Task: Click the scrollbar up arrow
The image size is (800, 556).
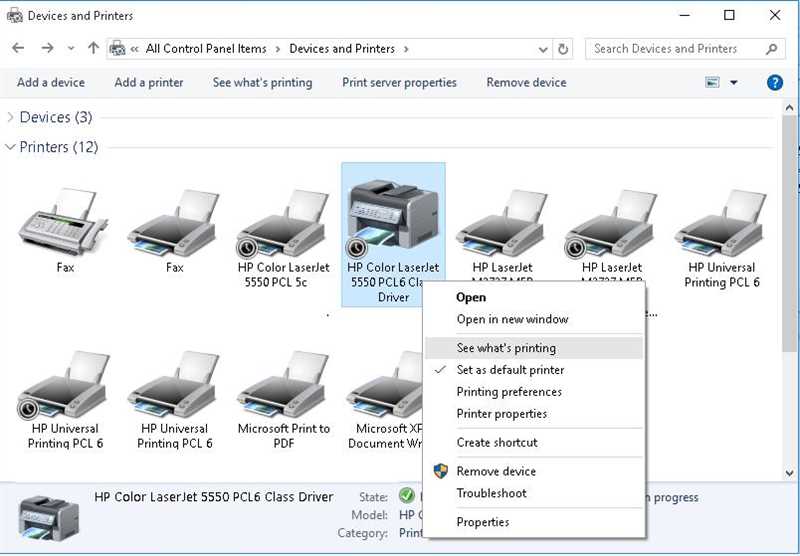Action: click(x=789, y=108)
